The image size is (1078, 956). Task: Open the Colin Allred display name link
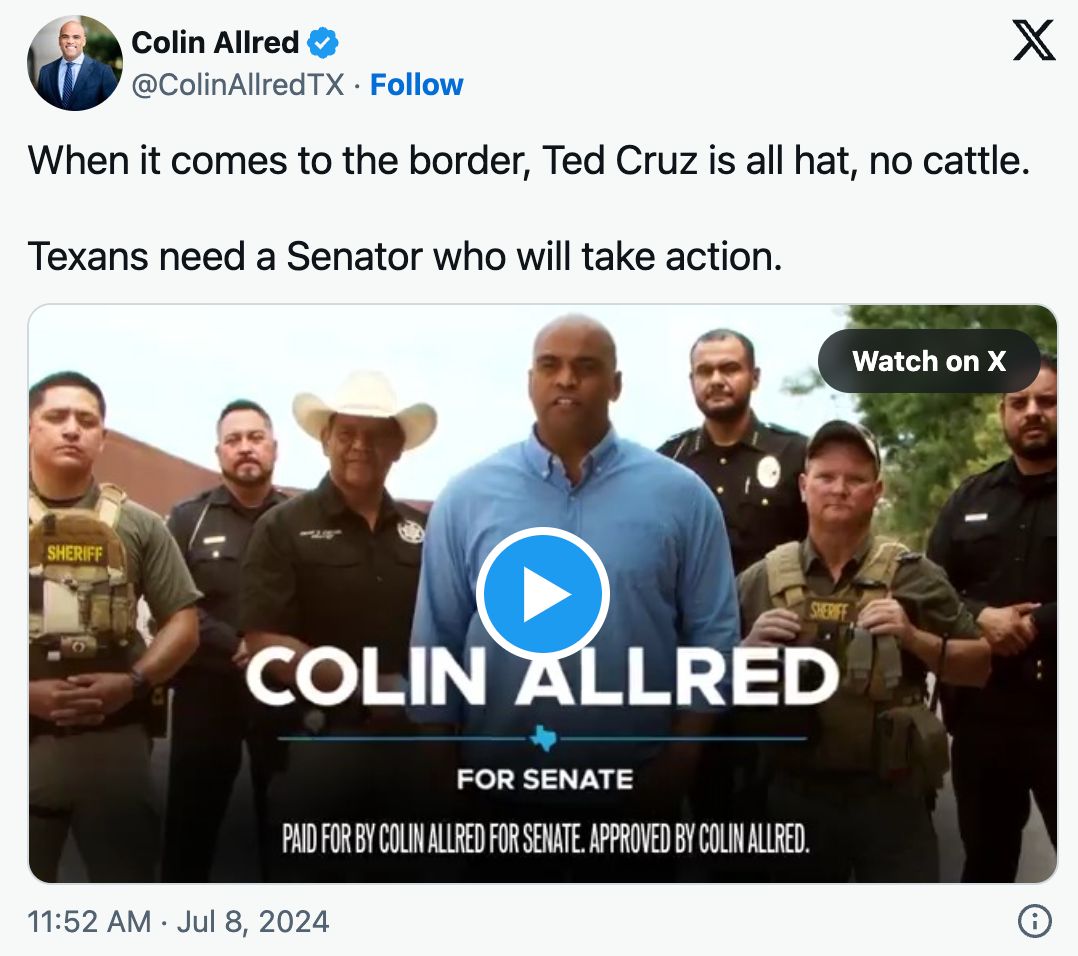[x=216, y=42]
